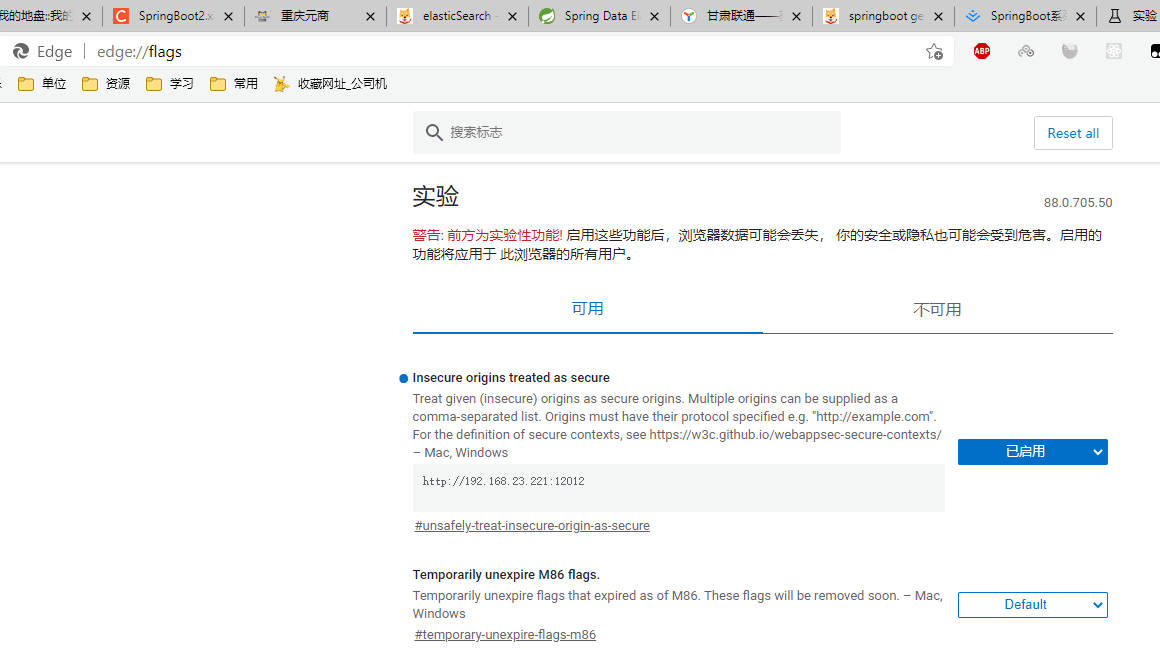Open the 单位 bookmarks folder

[42, 84]
